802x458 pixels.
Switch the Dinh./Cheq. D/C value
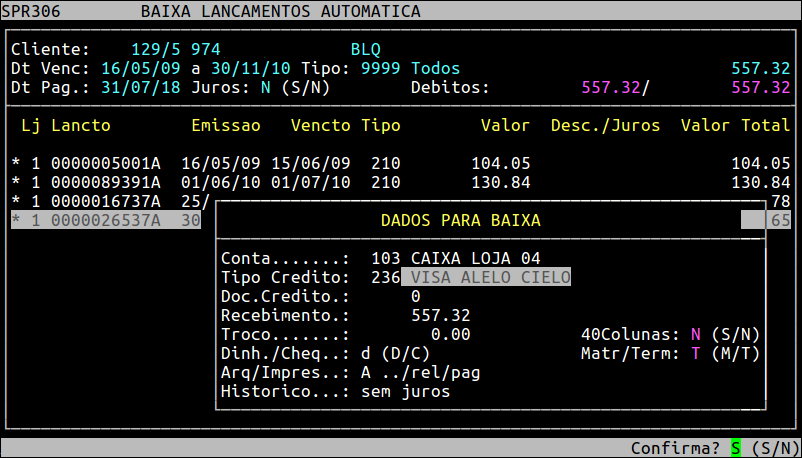point(366,353)
